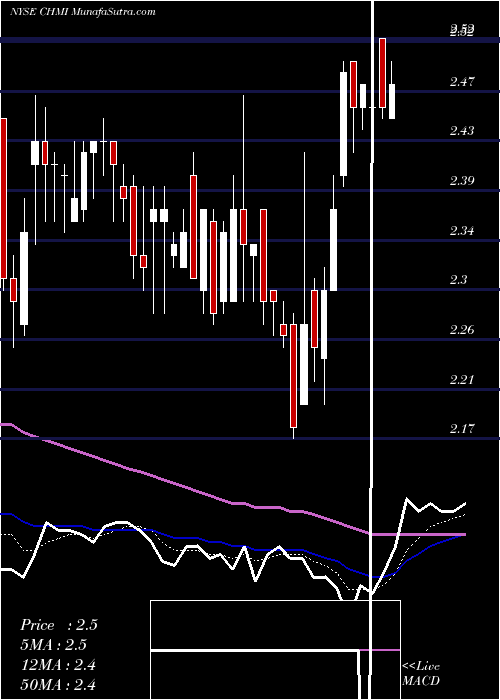The height and width of the screenshot is (700, 500).
Task: Click the '5MA : 2.5' legend text
Action: (53, 645)
